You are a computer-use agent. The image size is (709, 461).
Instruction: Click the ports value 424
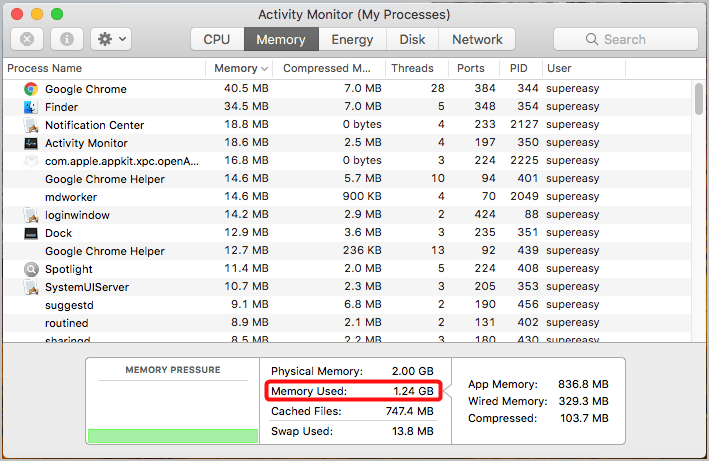(x=485, y=214)
